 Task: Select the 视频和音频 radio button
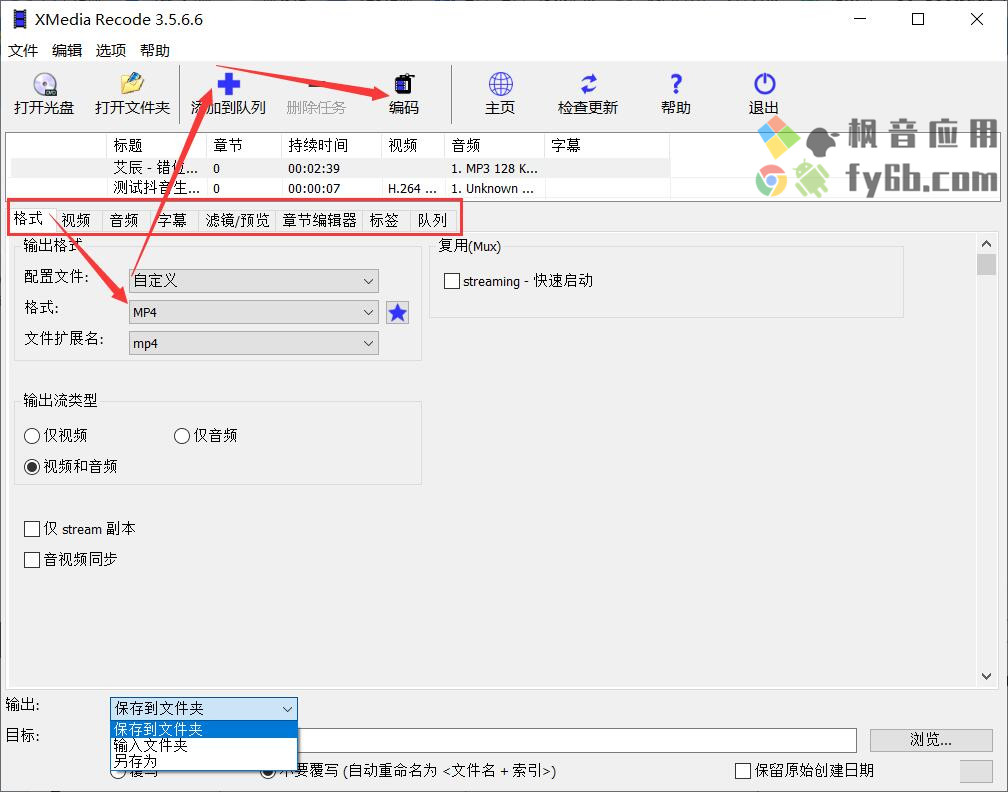point(32,467)
